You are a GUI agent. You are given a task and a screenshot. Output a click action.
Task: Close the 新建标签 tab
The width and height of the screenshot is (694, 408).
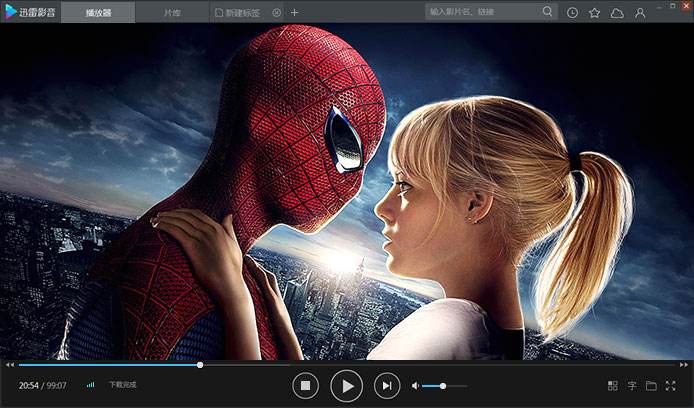pyautogui.click(x=277, y=12)
